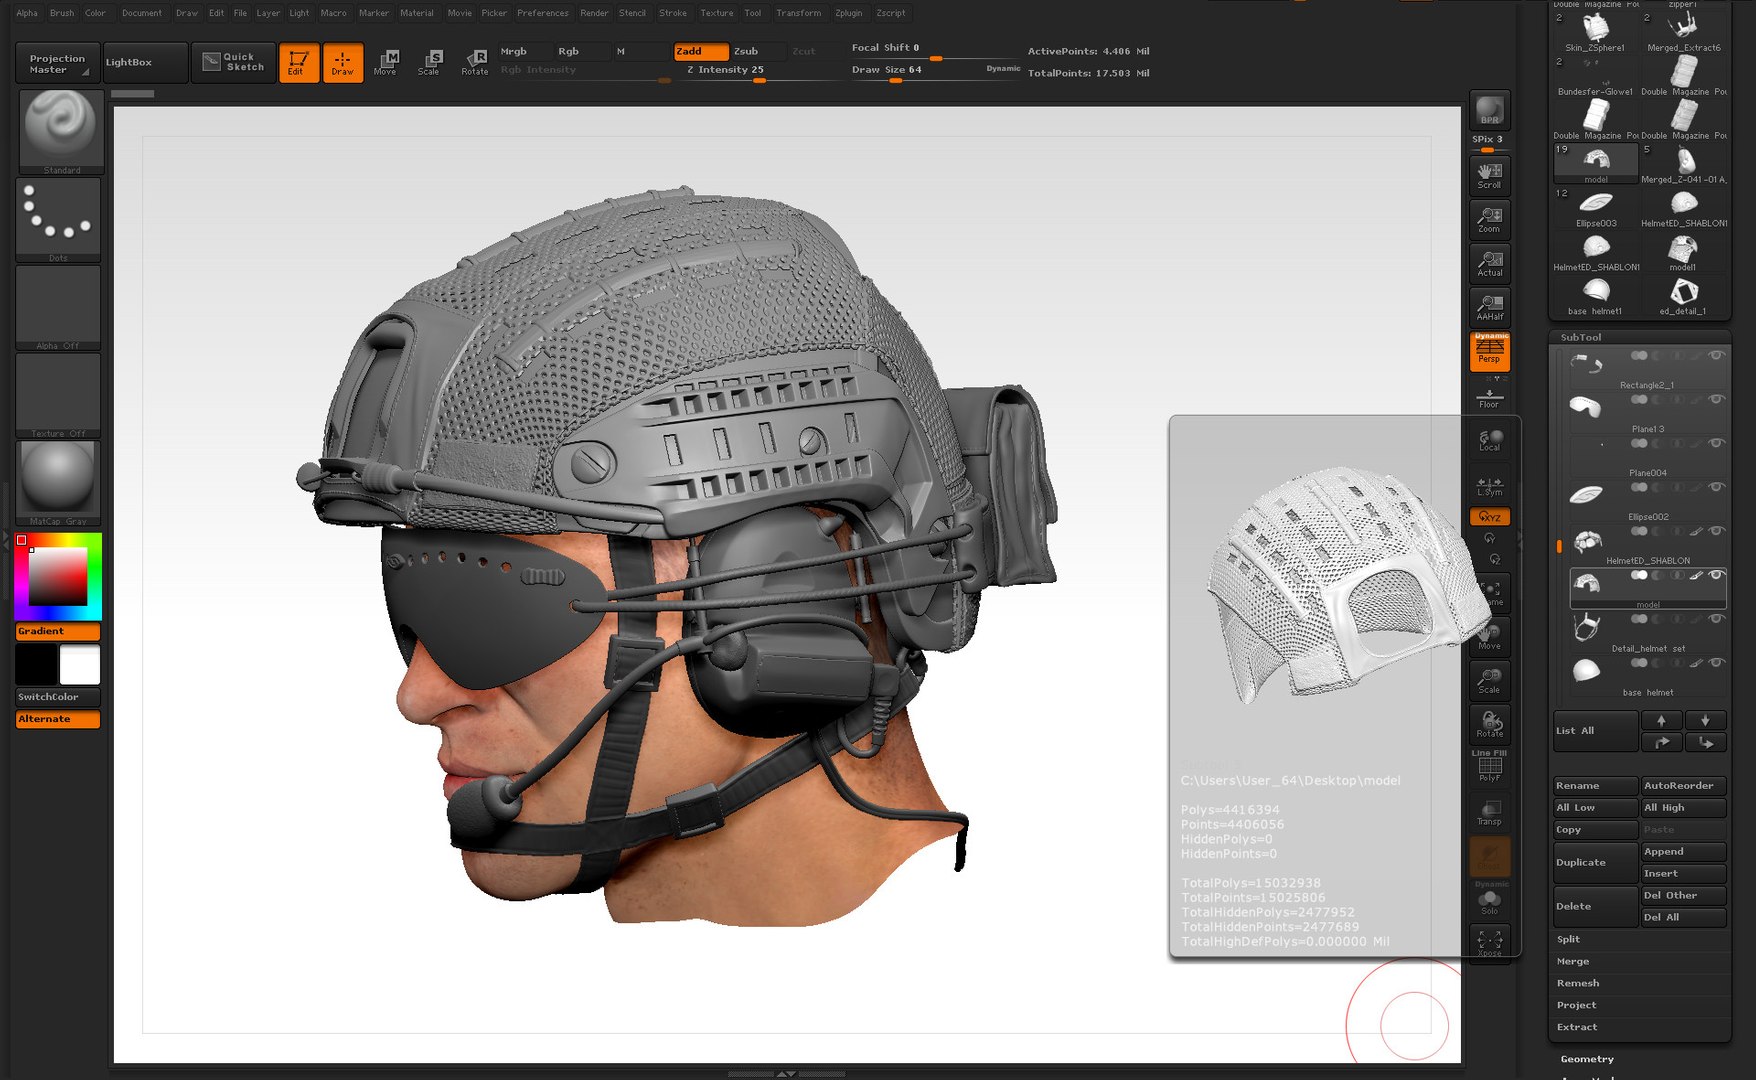Open LightBox
1756x1080 pixels.
pyautogui.click(x=144, y=62)
